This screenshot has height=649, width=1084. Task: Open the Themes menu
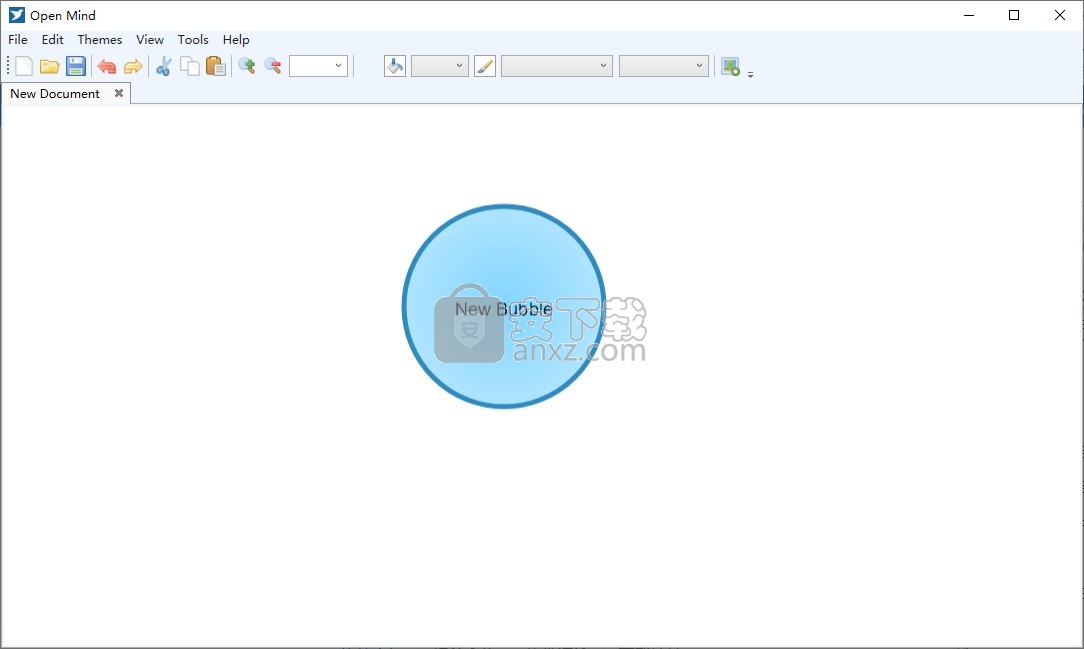100,39
